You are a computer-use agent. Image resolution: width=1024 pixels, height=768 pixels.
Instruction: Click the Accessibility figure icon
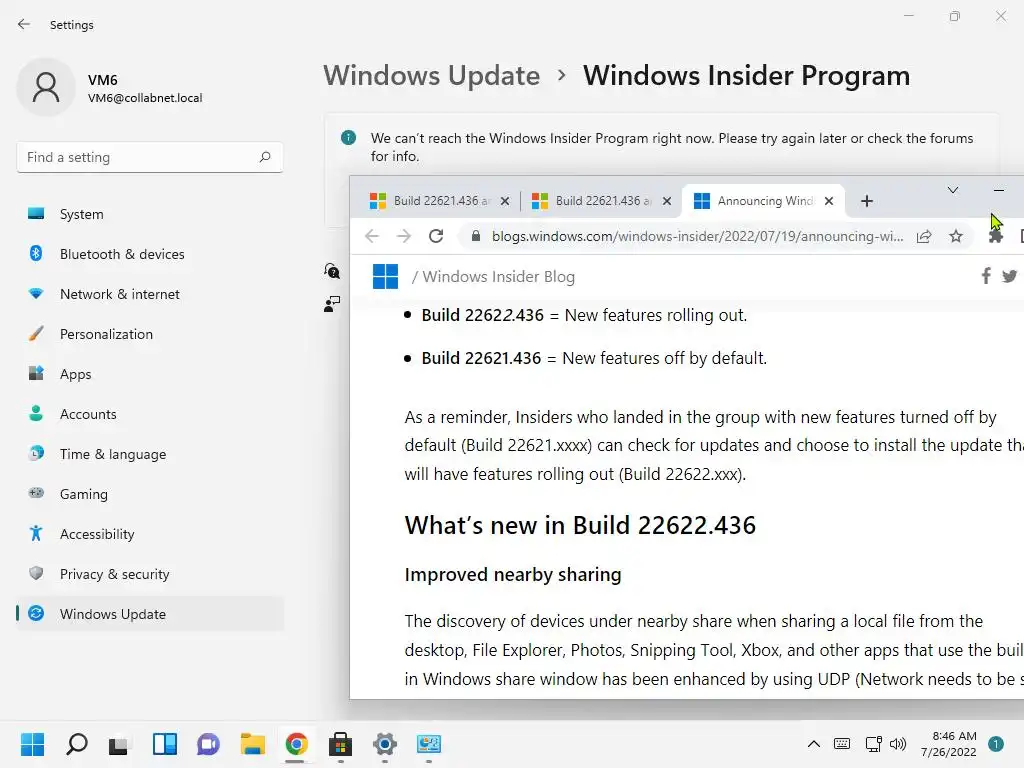click(36, 534)
